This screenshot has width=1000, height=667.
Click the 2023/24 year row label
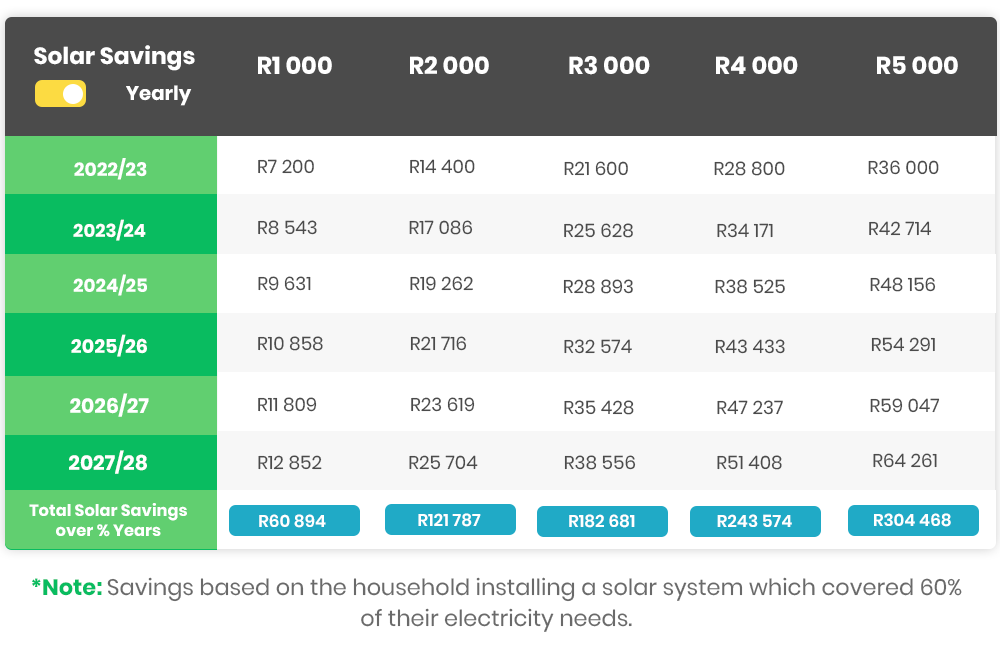click(x=110, y=230)
